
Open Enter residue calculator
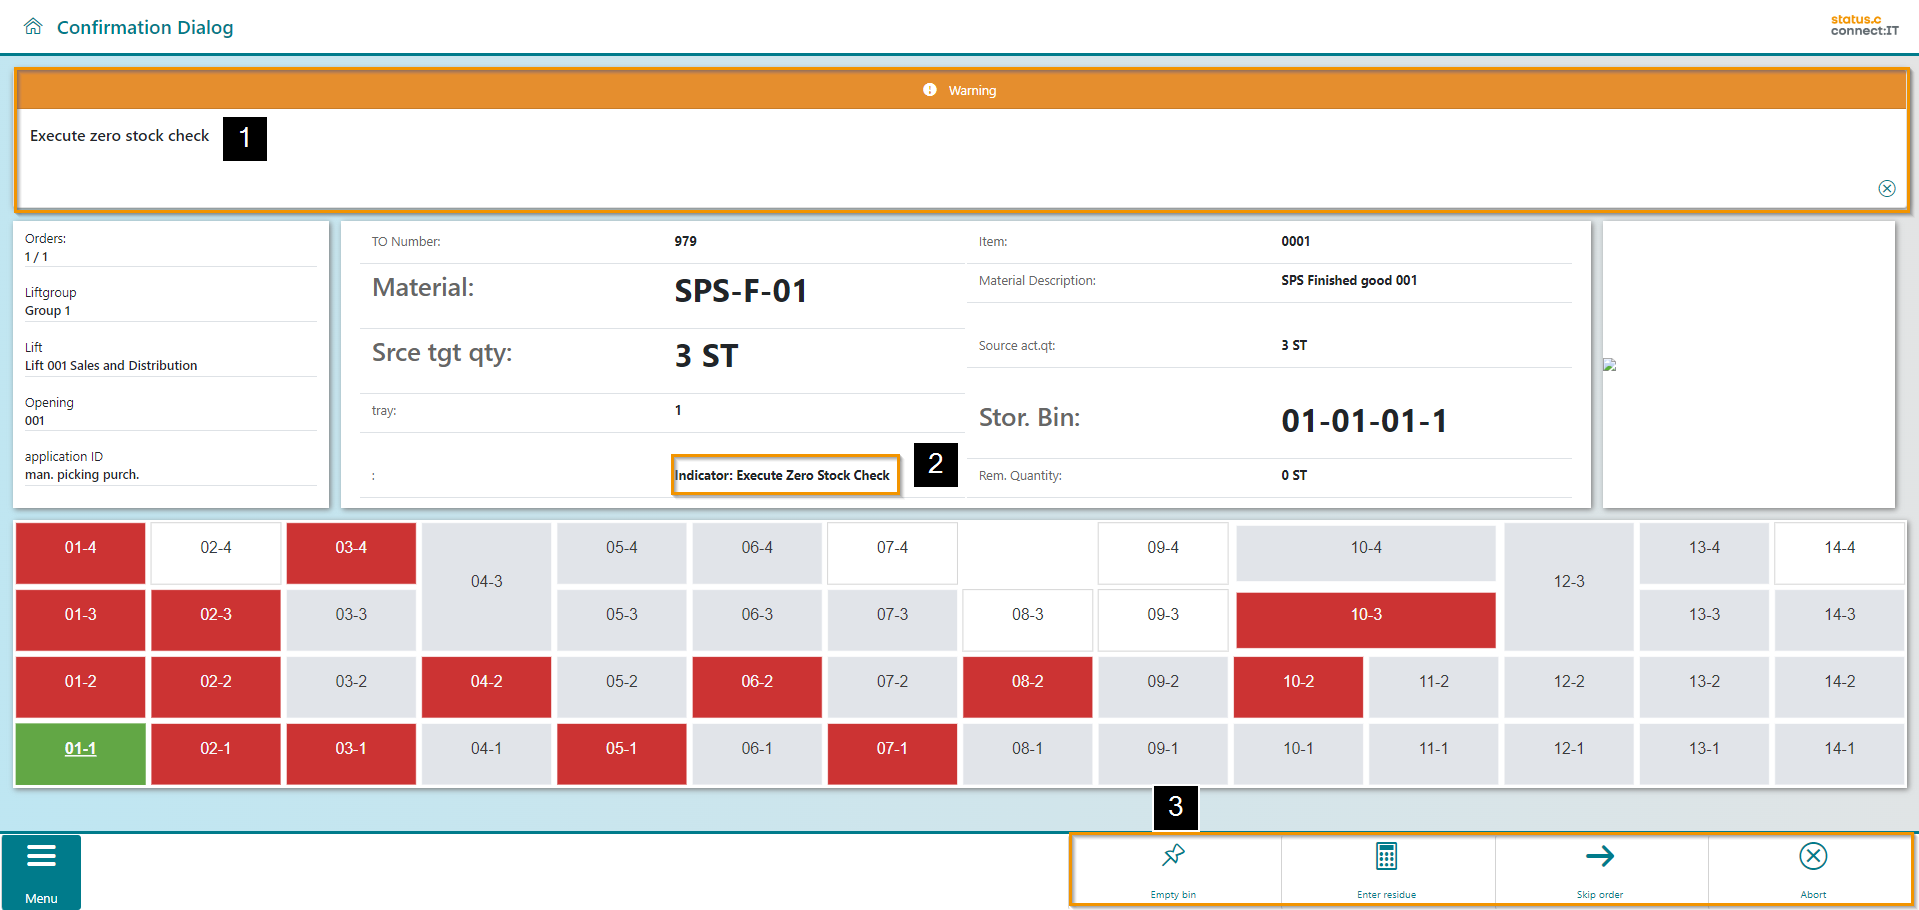[x=1386, y=857]
